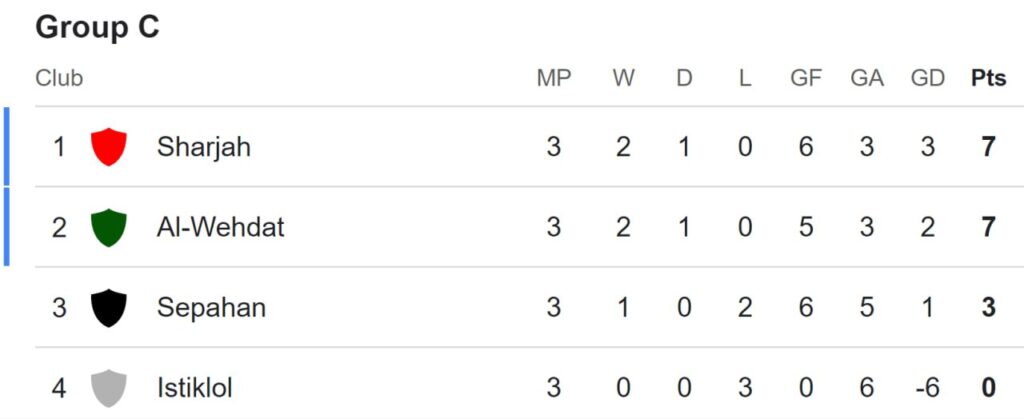This screenshot has width=1024, height=419.
Task: Click Sharjah's red shield crest
Action: coord(108,147)
